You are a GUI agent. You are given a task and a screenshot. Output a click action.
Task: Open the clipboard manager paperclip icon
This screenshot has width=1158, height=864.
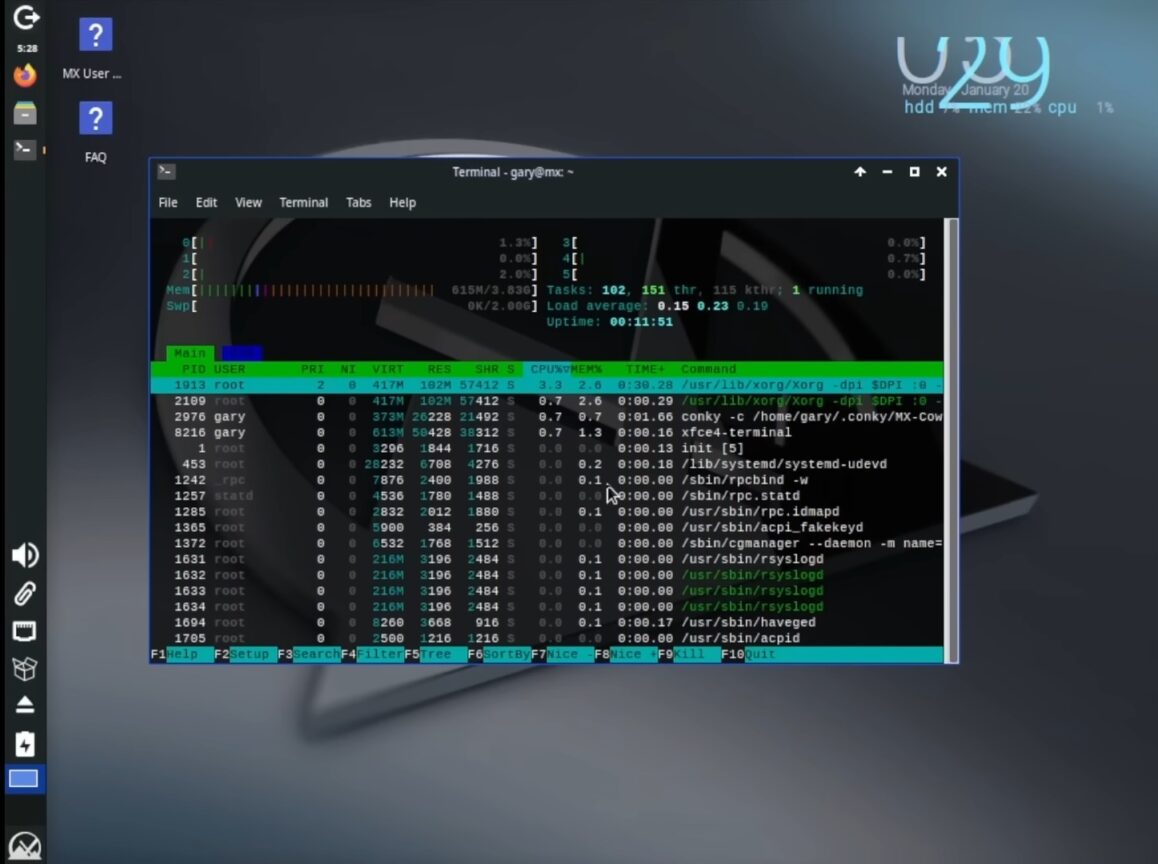(x=24, y=594)
